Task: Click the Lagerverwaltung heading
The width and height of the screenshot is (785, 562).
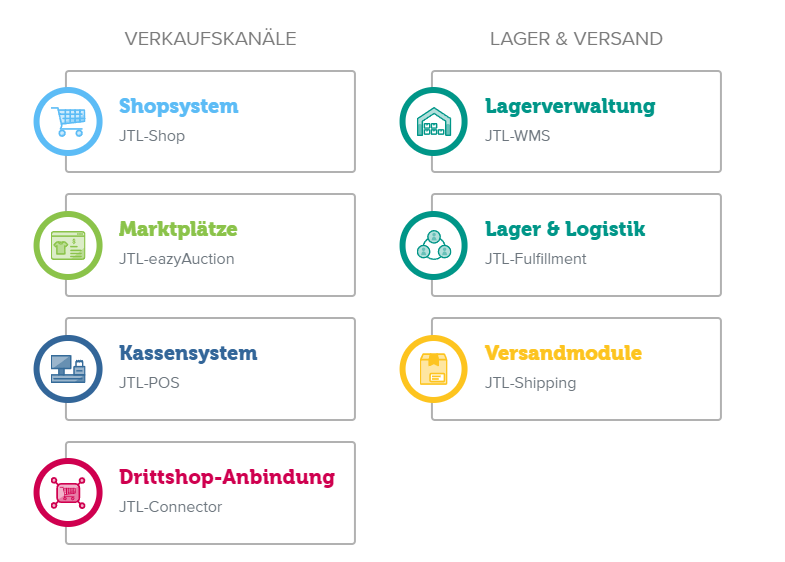Action: 570,107
